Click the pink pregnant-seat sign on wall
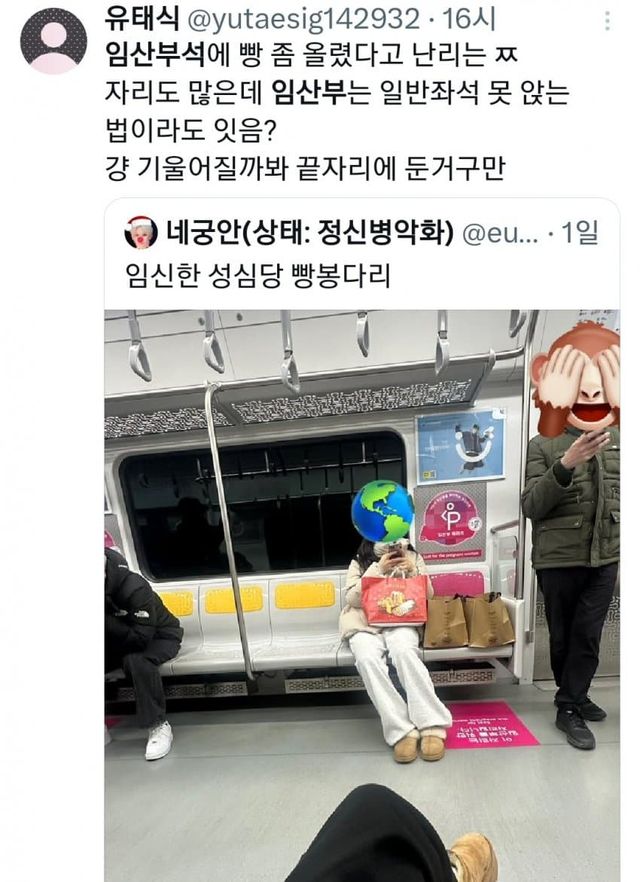The width and height of the screenshot is (640, 882). (x=450, y=522)
